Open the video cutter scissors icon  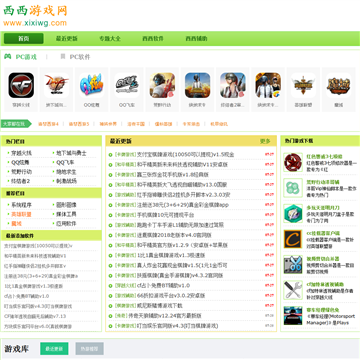tap(293, 265)
